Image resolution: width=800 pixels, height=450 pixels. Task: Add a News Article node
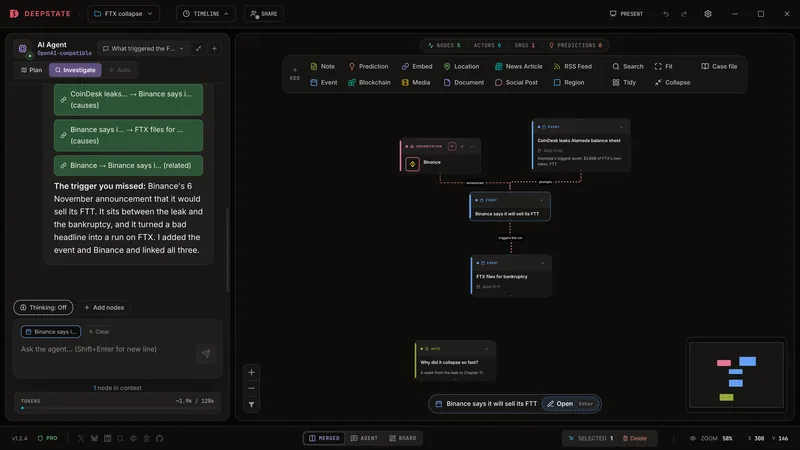click(518, 66)
